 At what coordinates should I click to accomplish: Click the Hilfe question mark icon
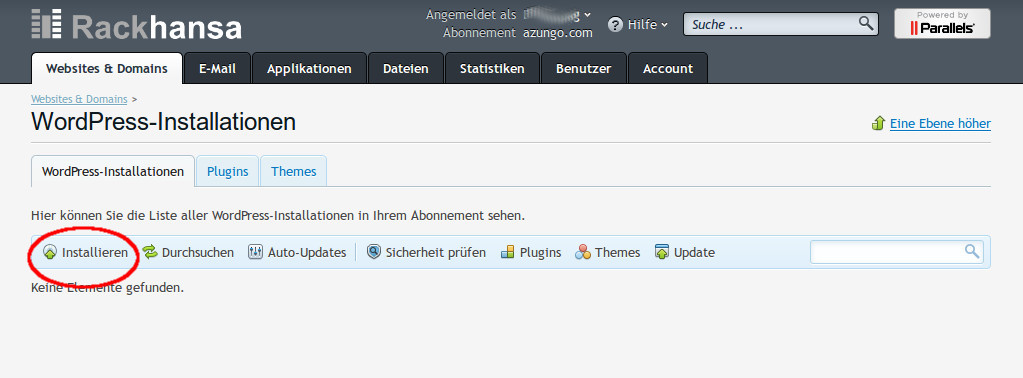pyautogui.click(x=615, y=25)
